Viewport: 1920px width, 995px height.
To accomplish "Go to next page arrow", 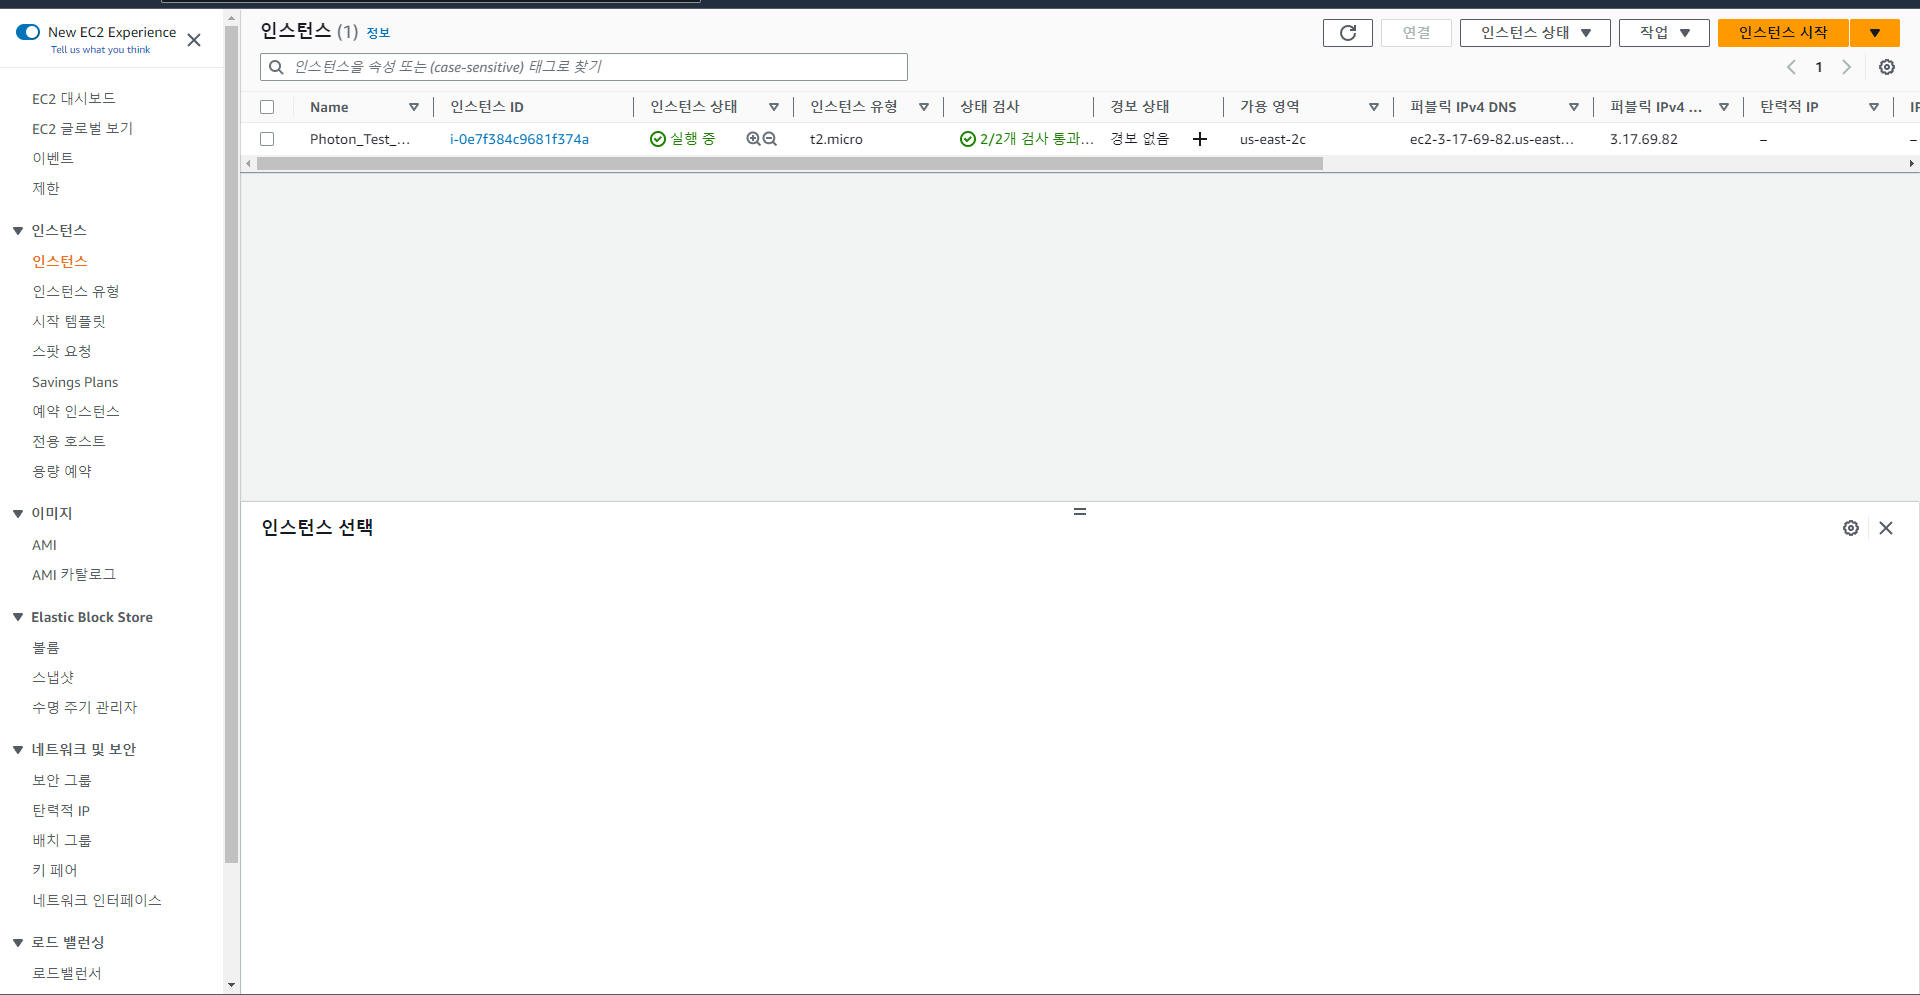I will pyautogui.click(x=1846, y=67).
